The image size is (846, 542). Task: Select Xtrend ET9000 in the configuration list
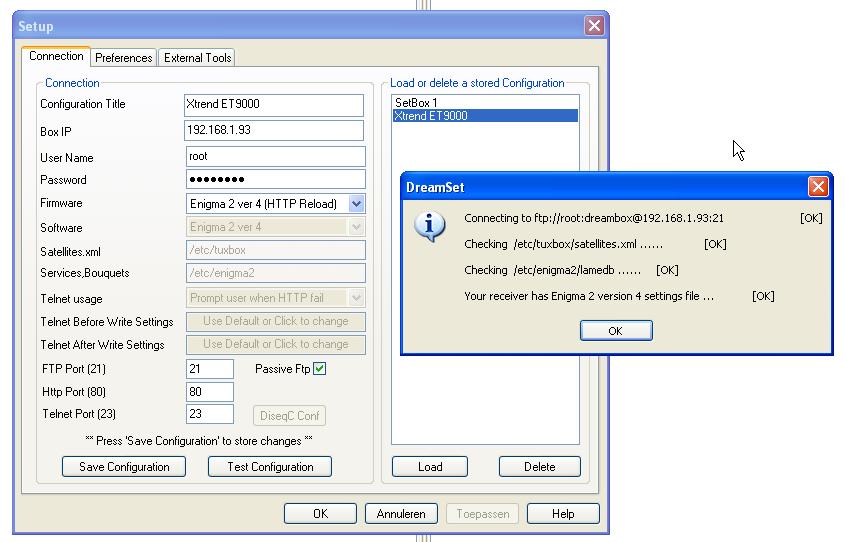coord(485,115)
